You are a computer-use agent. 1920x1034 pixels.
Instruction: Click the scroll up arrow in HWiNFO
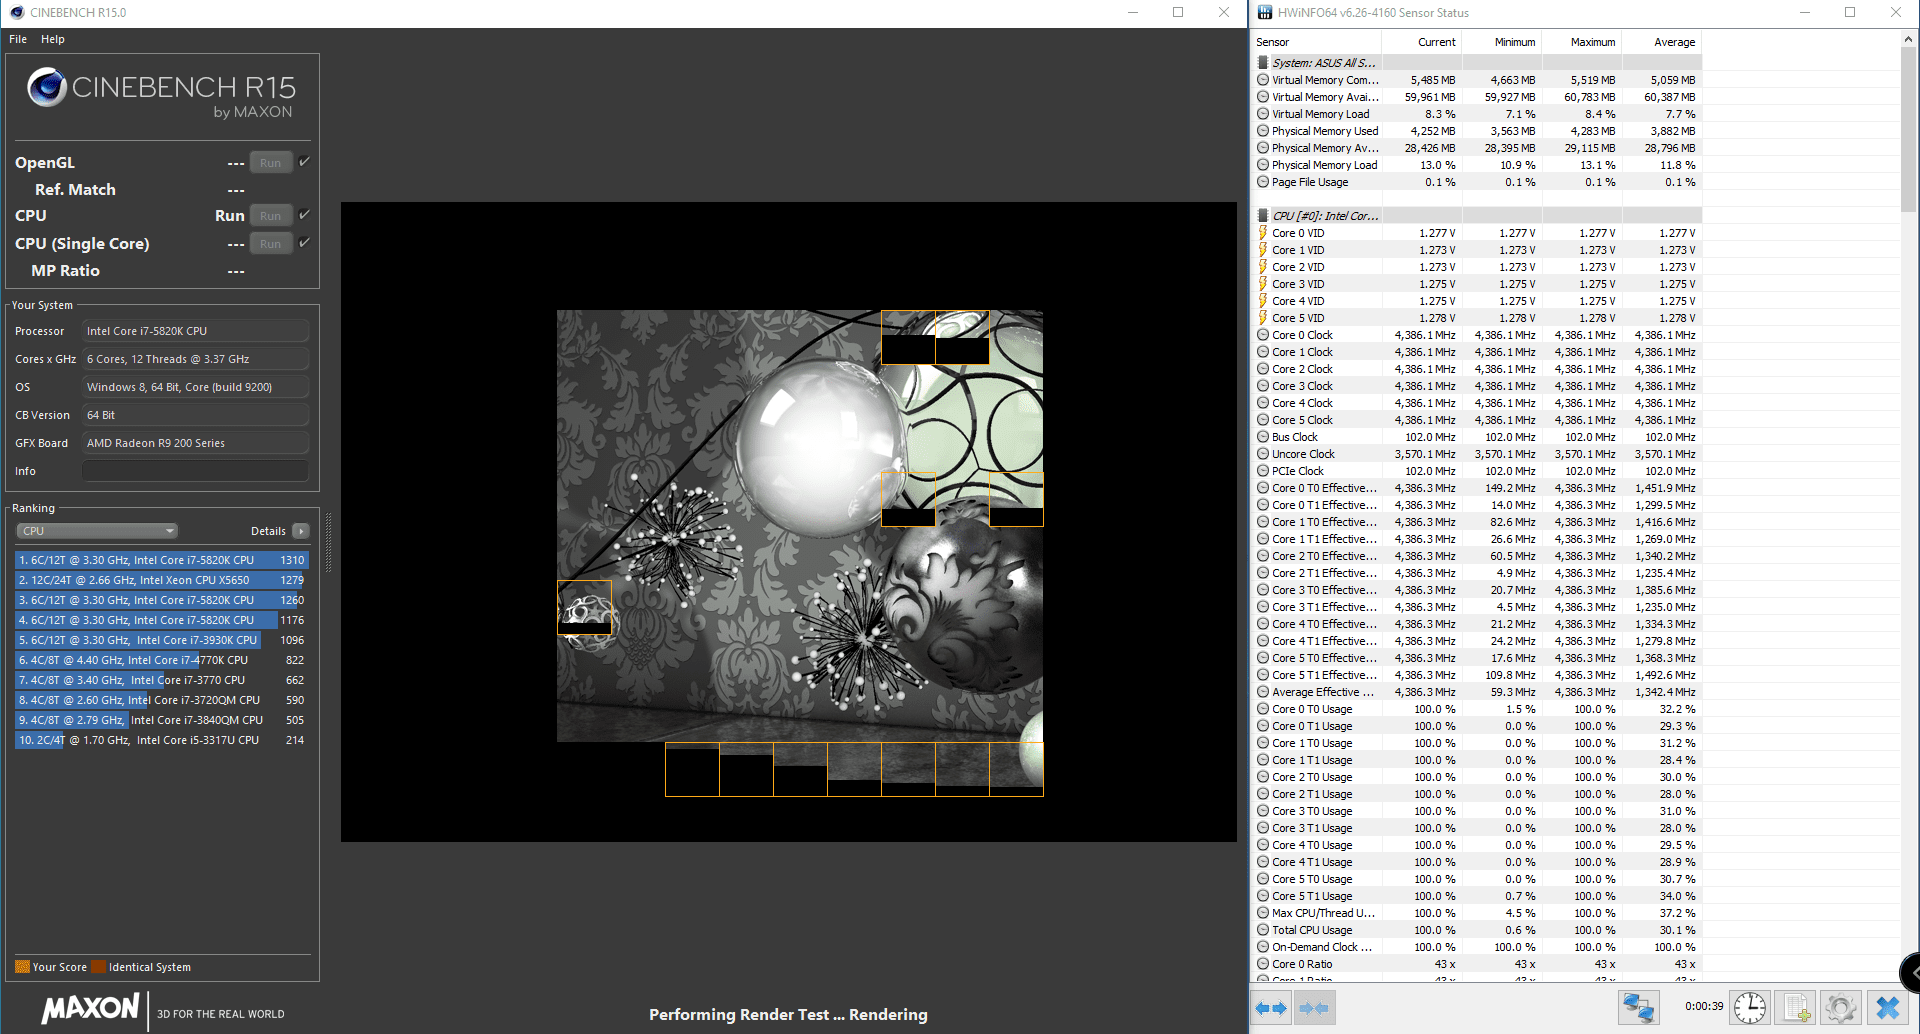[x=1908, y=39]
